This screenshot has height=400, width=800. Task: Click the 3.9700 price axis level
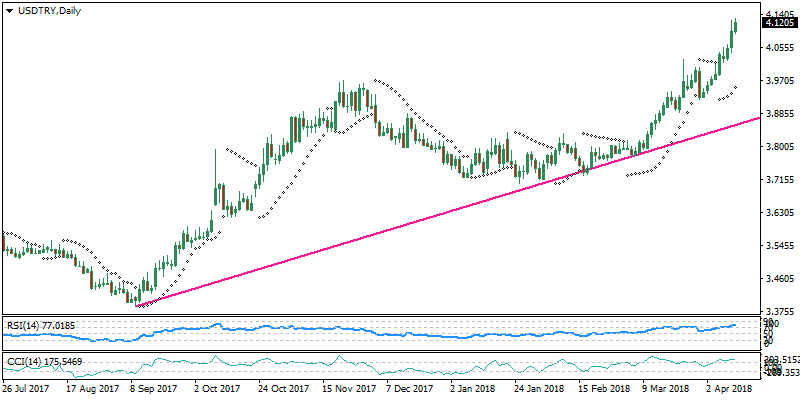780,81
